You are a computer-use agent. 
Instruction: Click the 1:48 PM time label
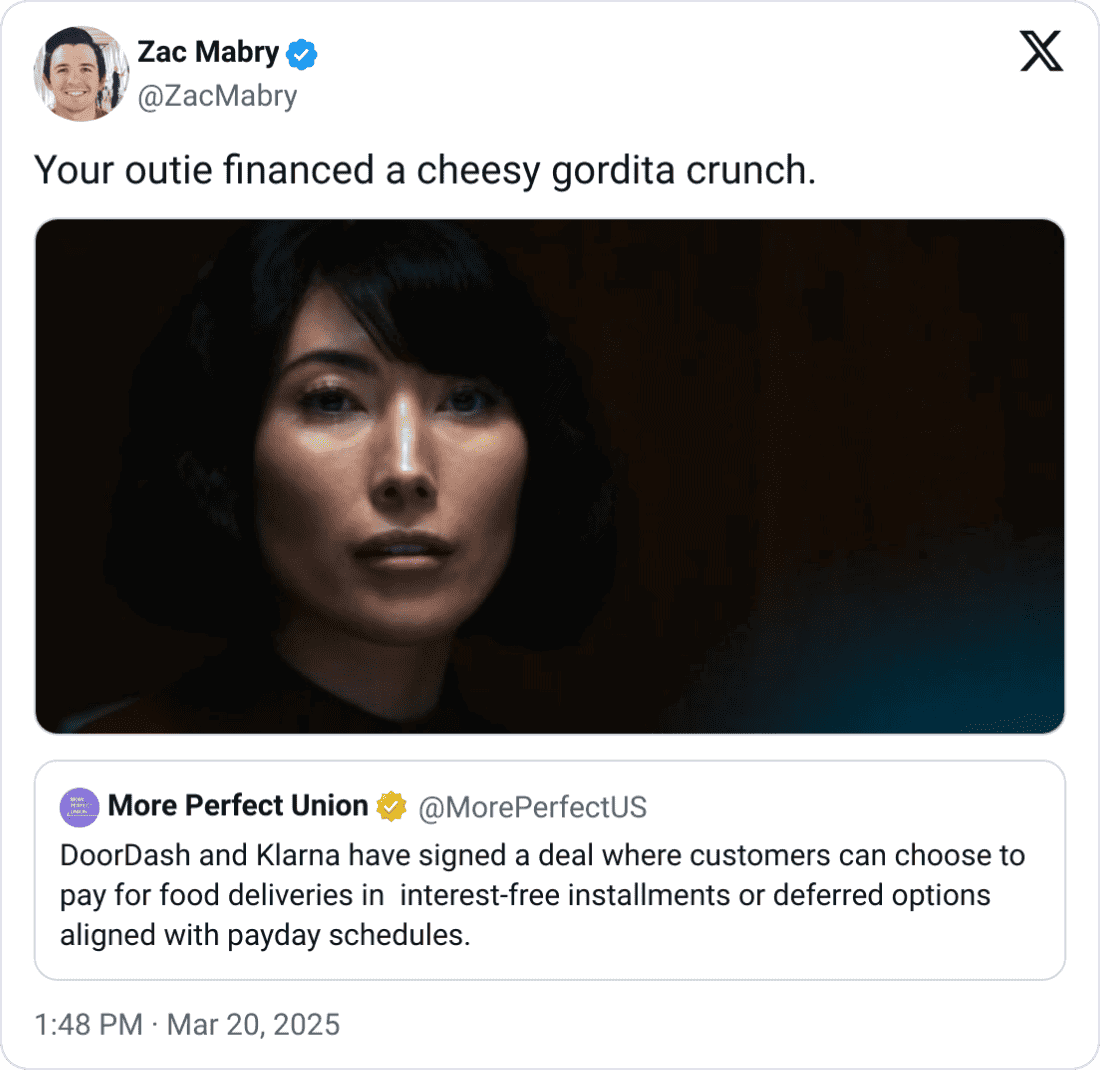click(86, 1024)
